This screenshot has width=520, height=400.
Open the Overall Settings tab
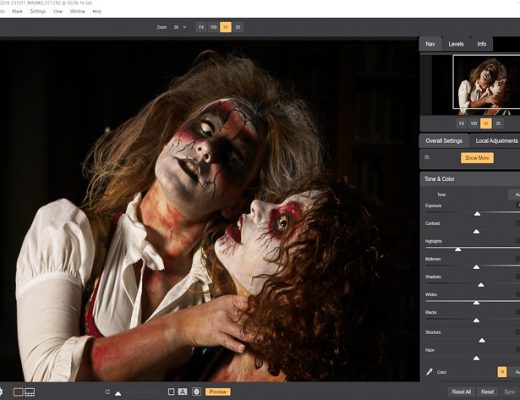[444, 141]
